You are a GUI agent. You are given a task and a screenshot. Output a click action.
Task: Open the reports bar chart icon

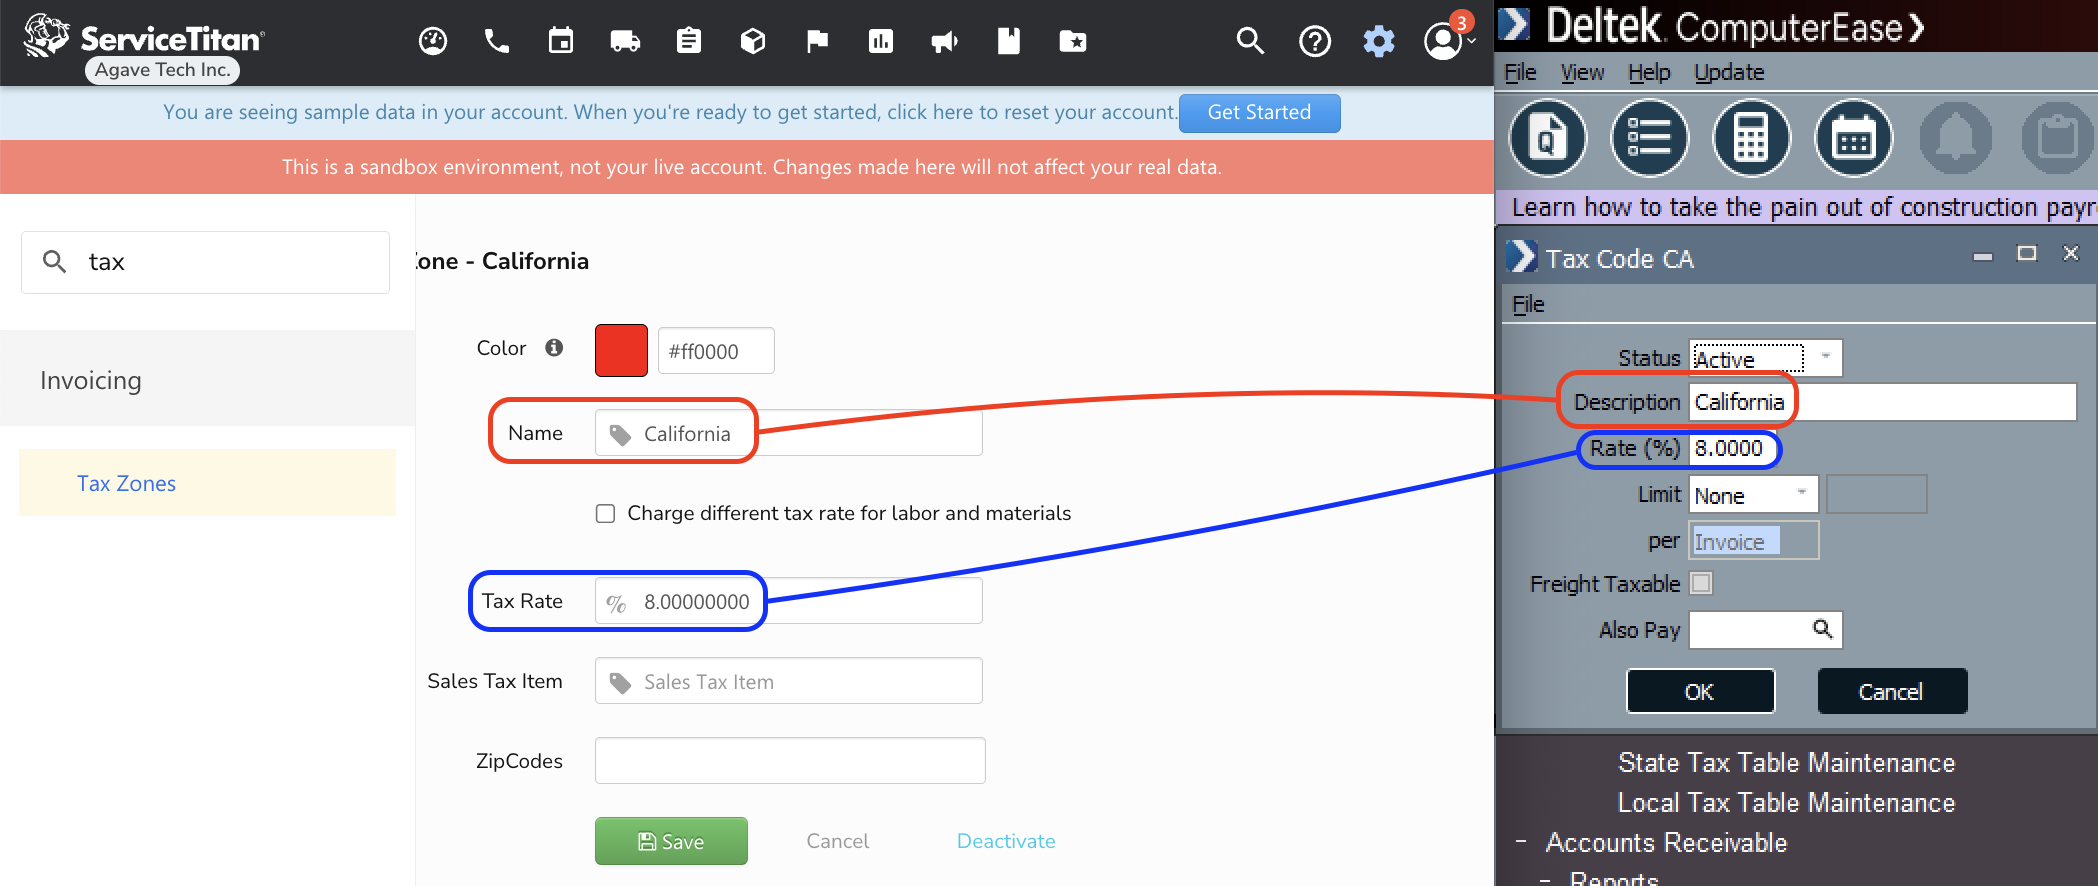tap(881, 41)
